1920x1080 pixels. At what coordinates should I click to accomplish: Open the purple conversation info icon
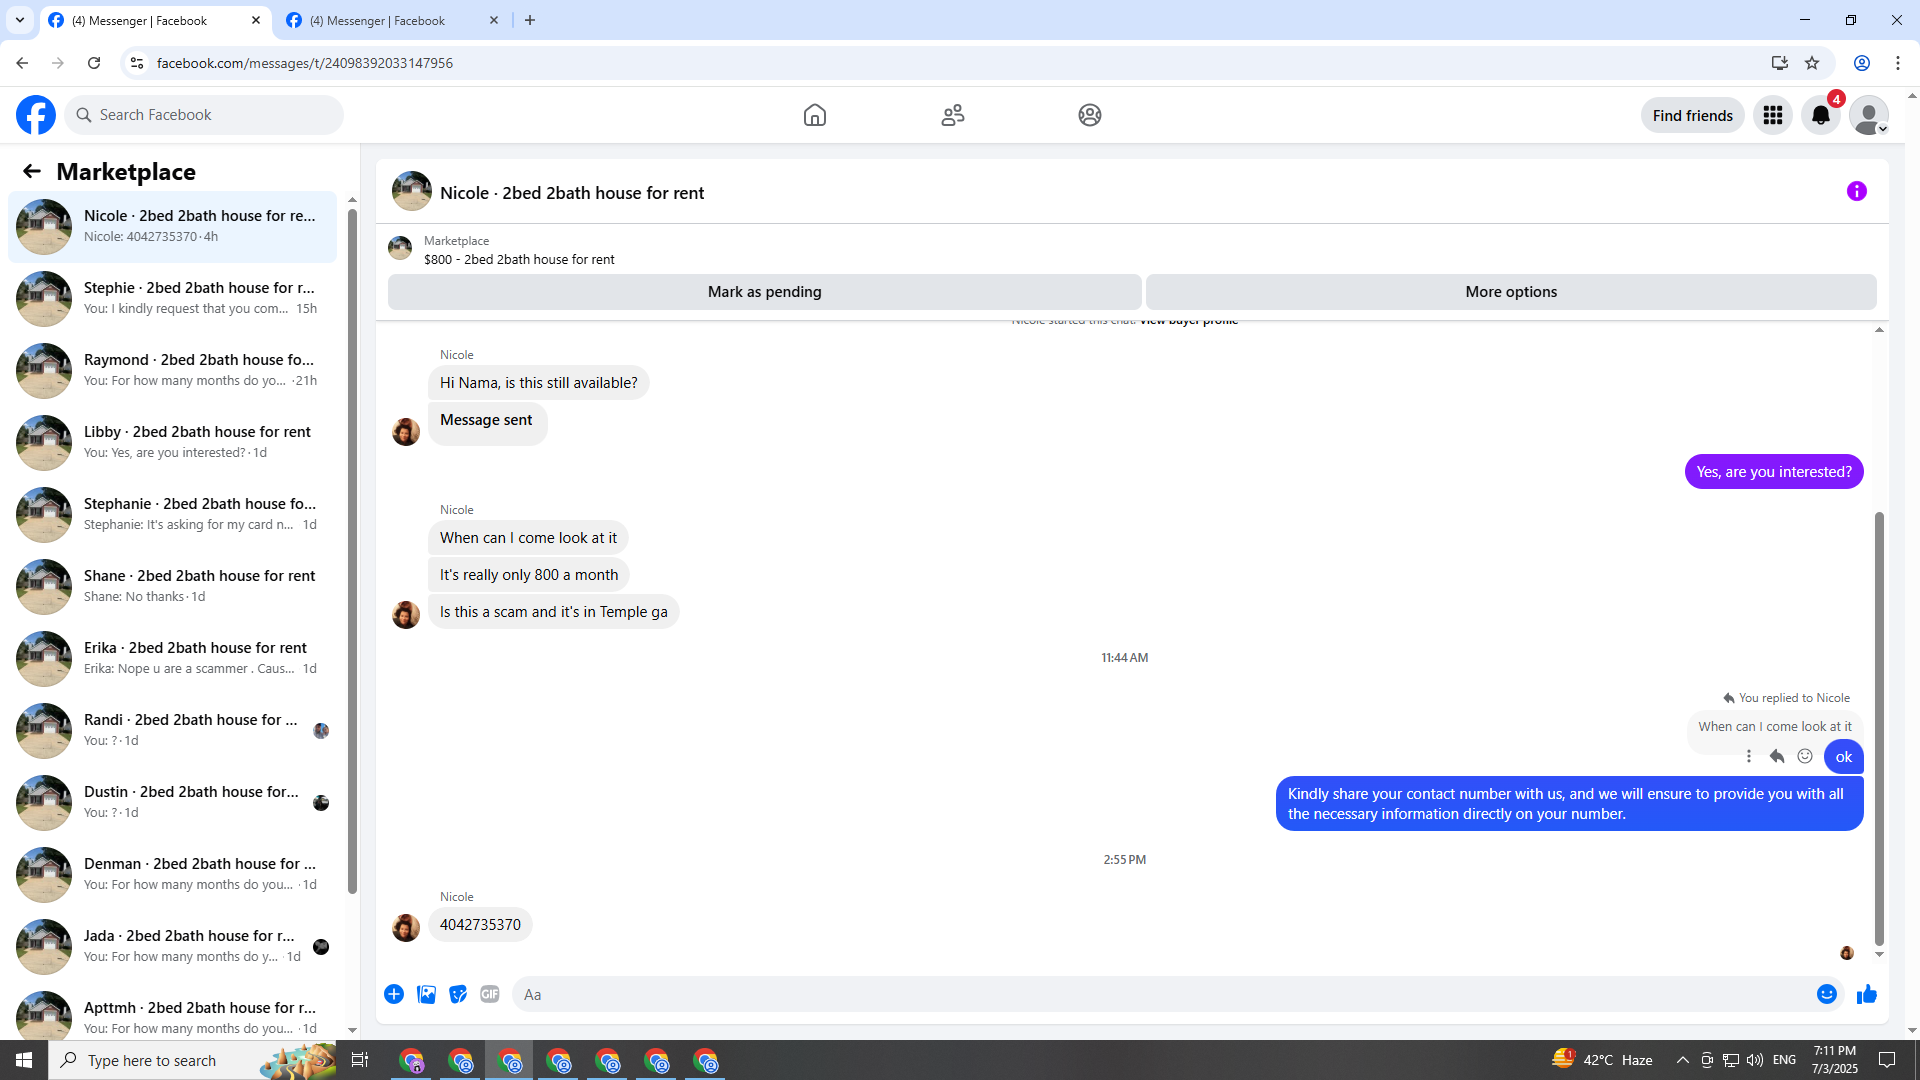[1856, 191]
